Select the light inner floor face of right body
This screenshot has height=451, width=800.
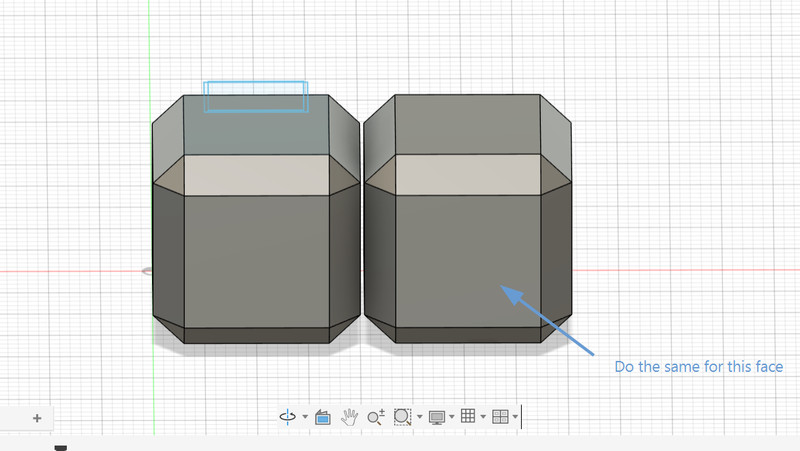[468, 174]
